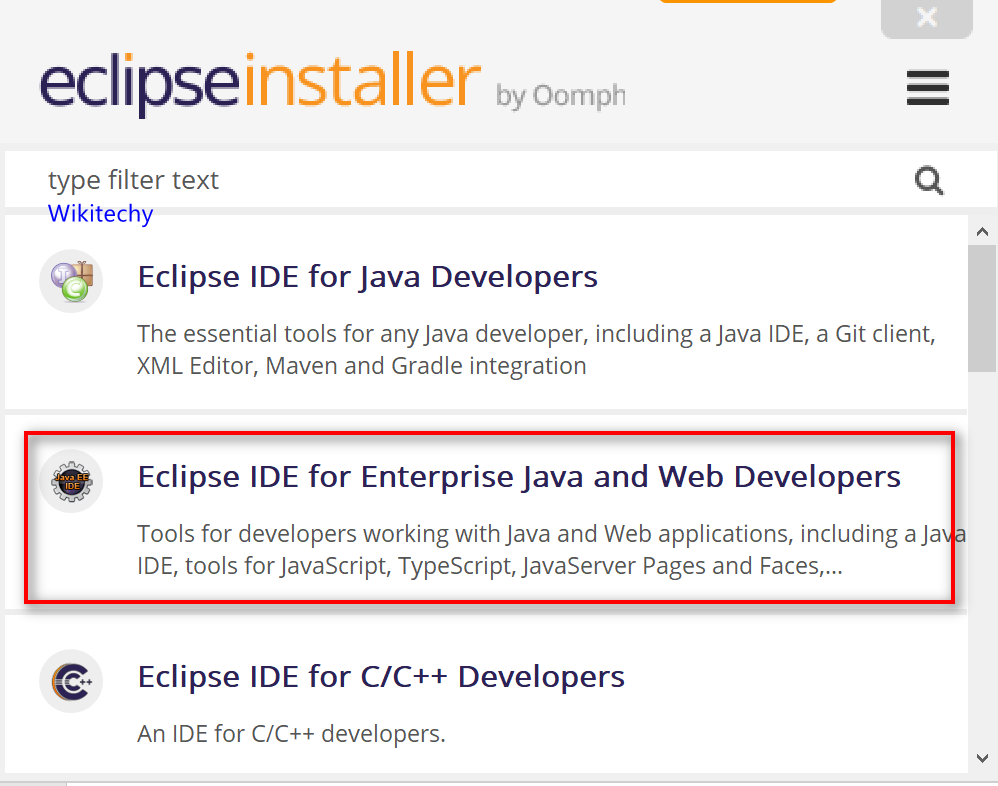Select Eclipse IDE for Java Developers title
Screen dimensions: 998x786
point(367,276)
